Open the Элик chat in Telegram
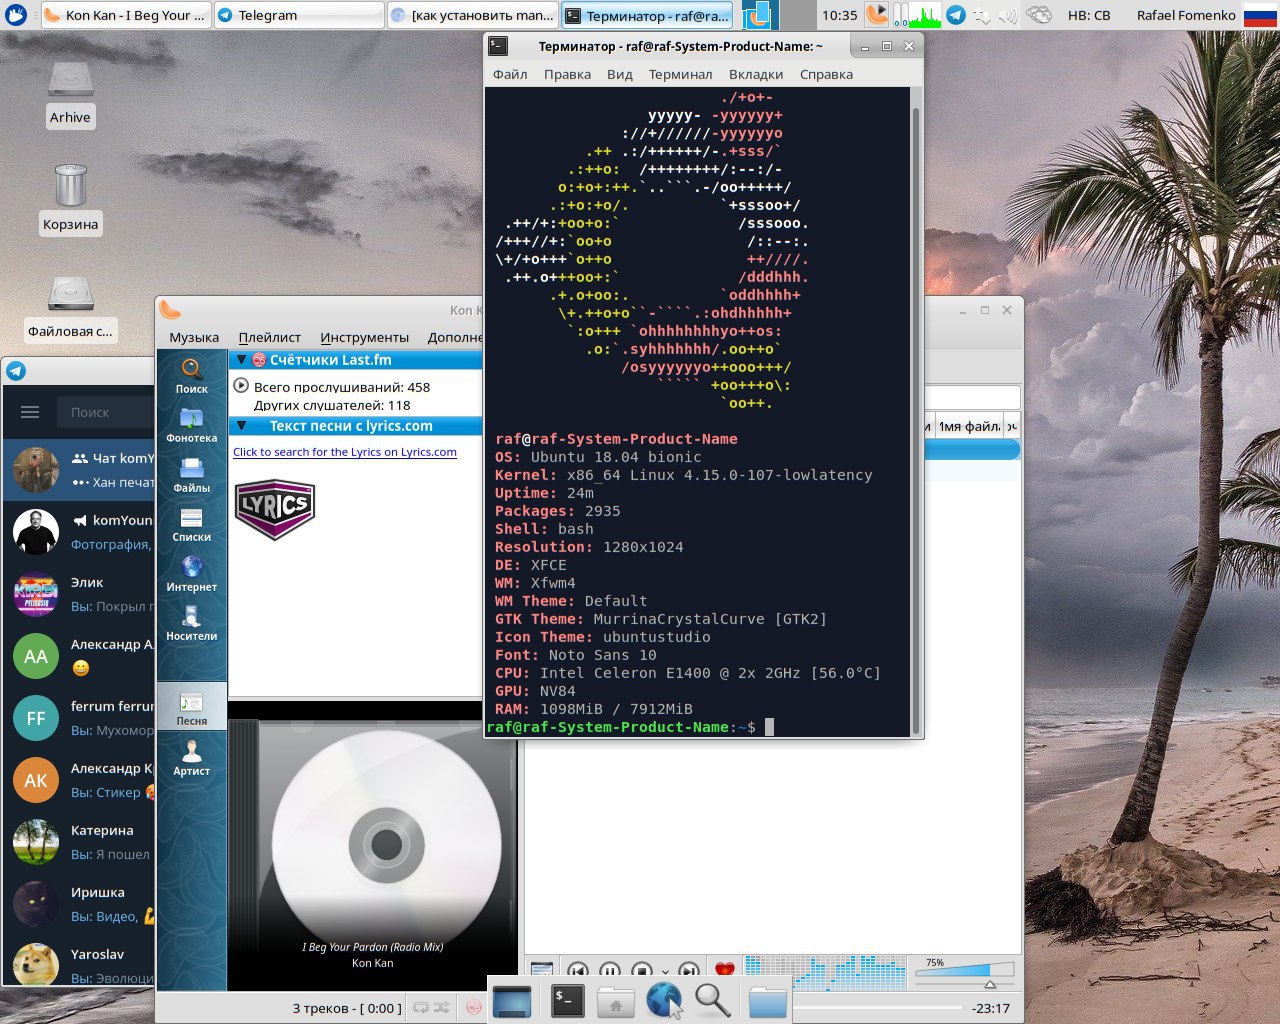Image resolution: width=1280 pixels, height=1024 pixels. (79, 594)
